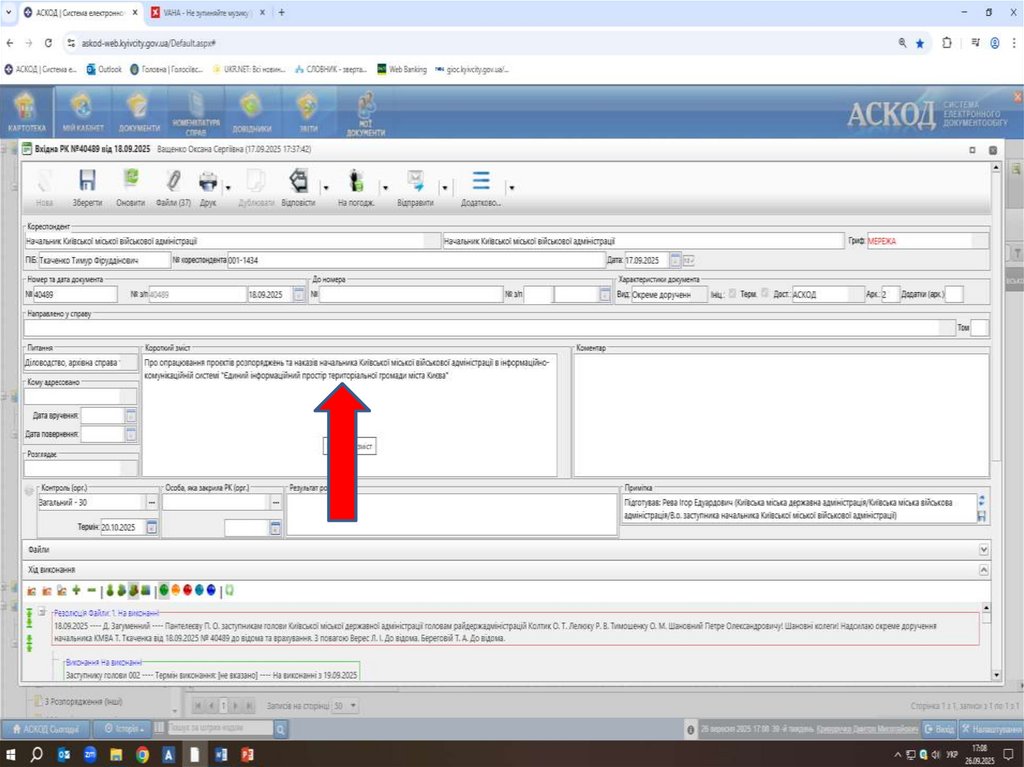The width and height of the screenshot is (1024, 767).
Task: Open calendar next to 18.09.2025 document date
Action: [x=298, y=295]
